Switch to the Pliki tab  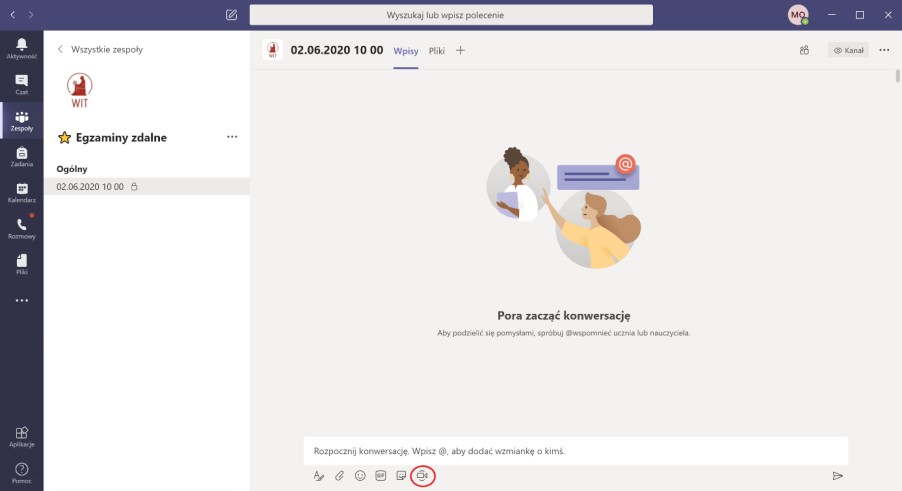pos(437,51)
